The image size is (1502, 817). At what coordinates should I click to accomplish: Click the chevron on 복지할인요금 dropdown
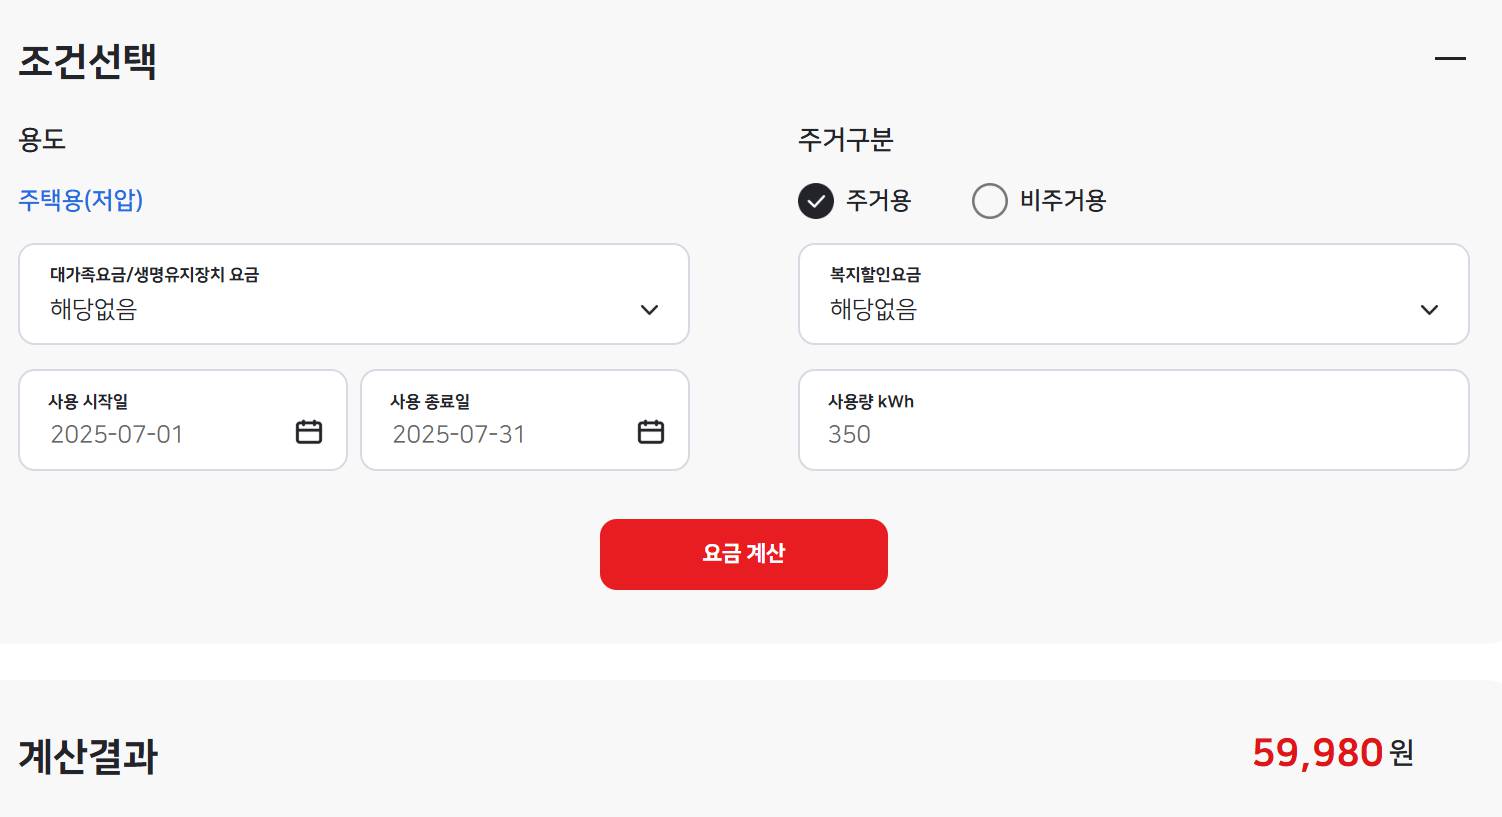(1428, 309)
